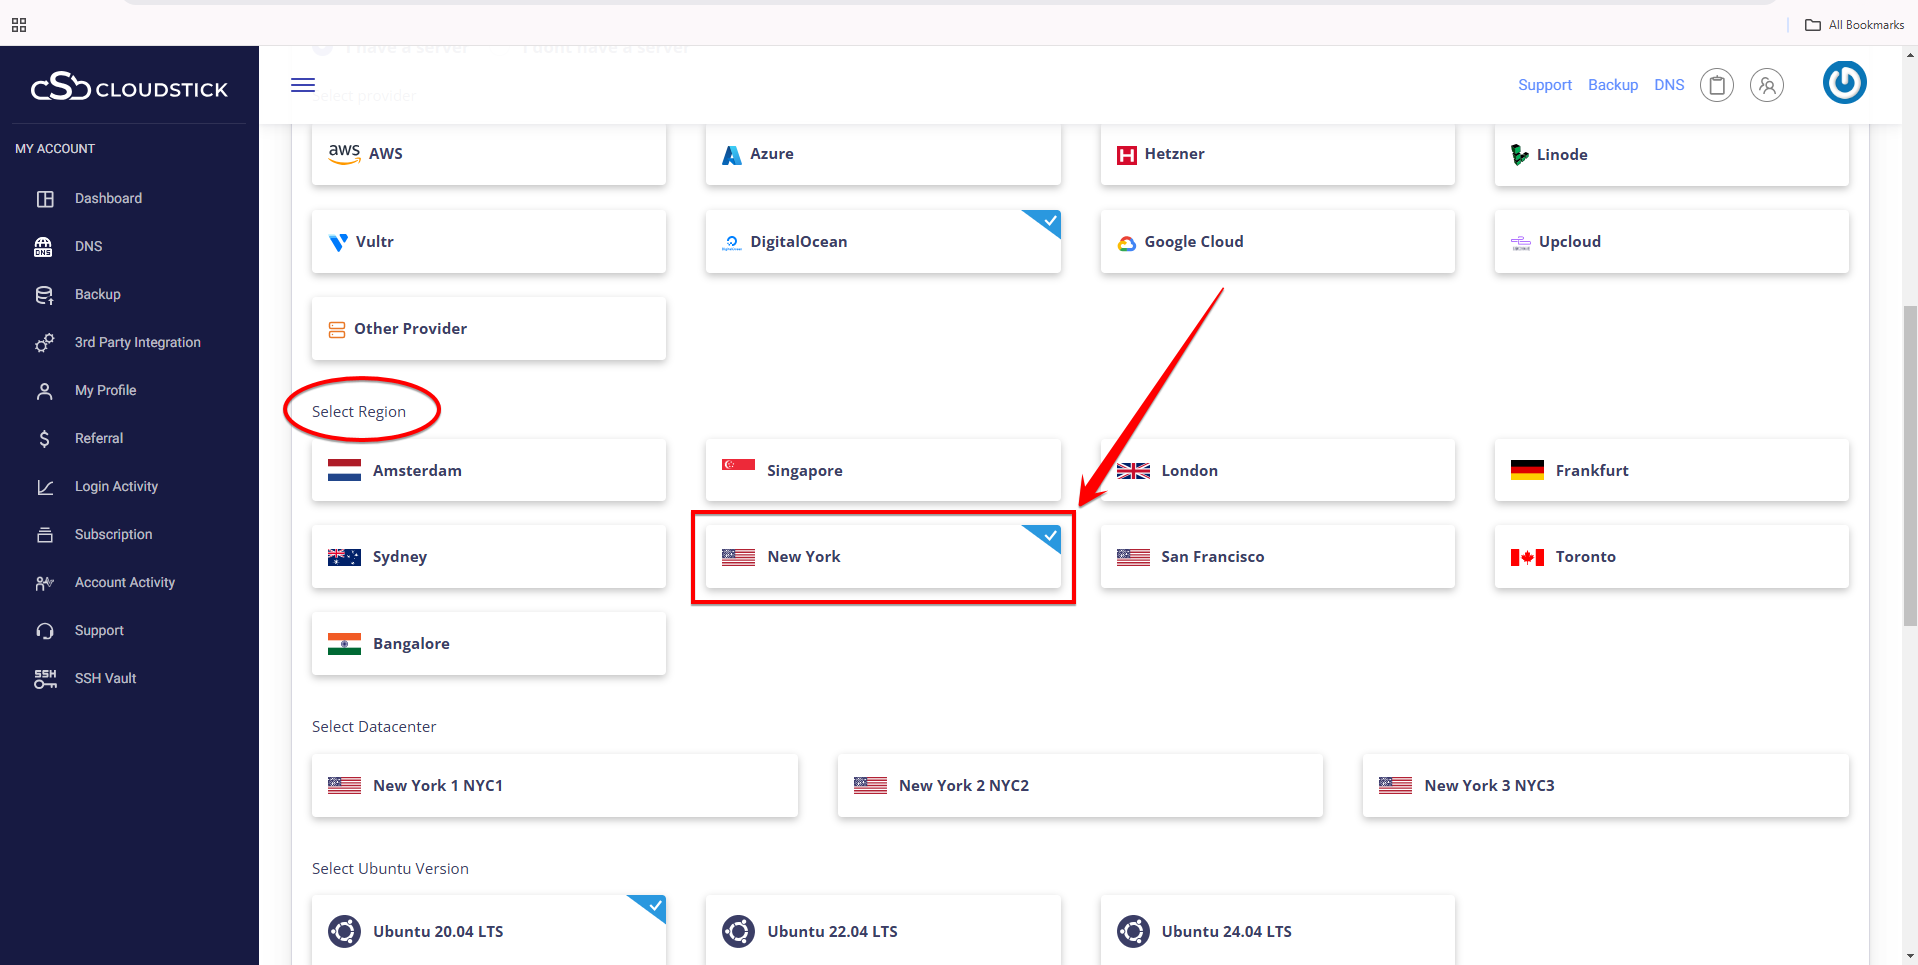Go to Dashboard in sidebar

(x=108, y=198)
